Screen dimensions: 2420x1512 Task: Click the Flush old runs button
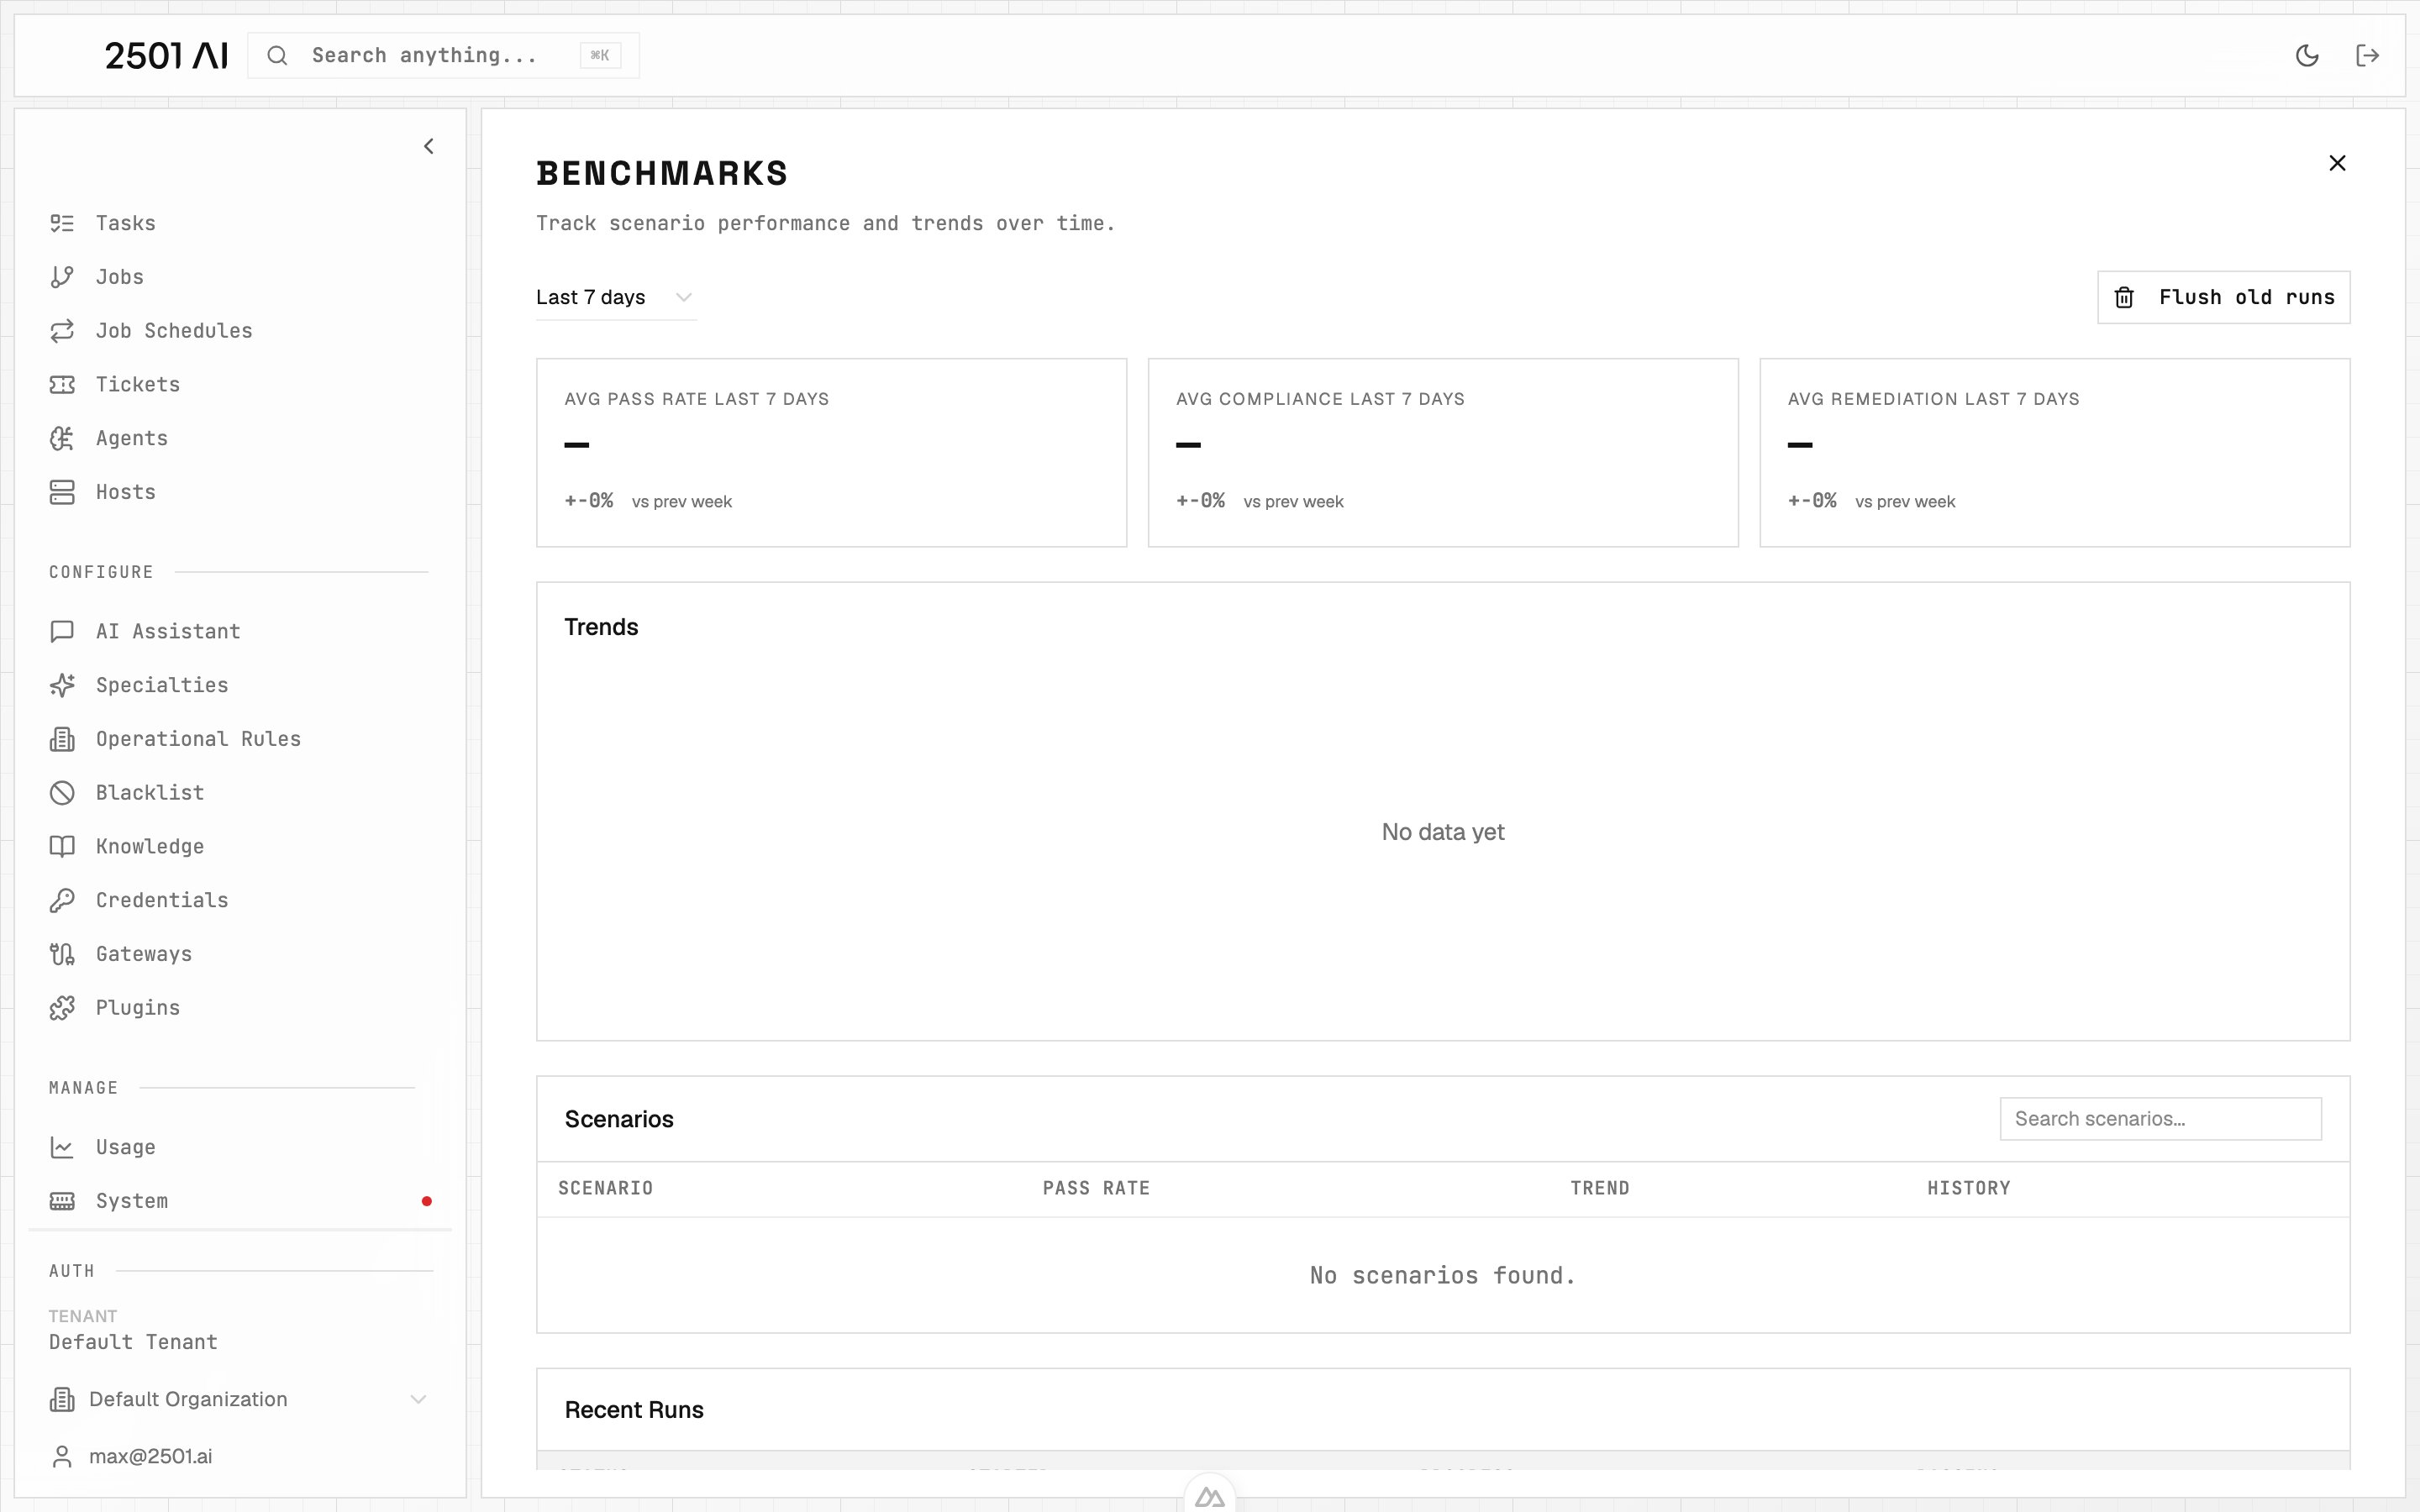(2223, 297)
